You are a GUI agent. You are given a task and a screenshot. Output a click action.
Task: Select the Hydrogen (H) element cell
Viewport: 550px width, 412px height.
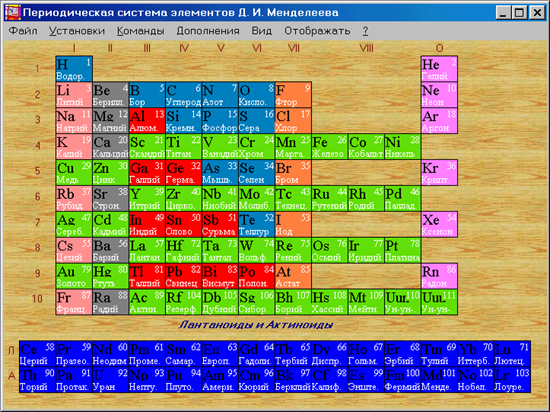coord(74,69)
